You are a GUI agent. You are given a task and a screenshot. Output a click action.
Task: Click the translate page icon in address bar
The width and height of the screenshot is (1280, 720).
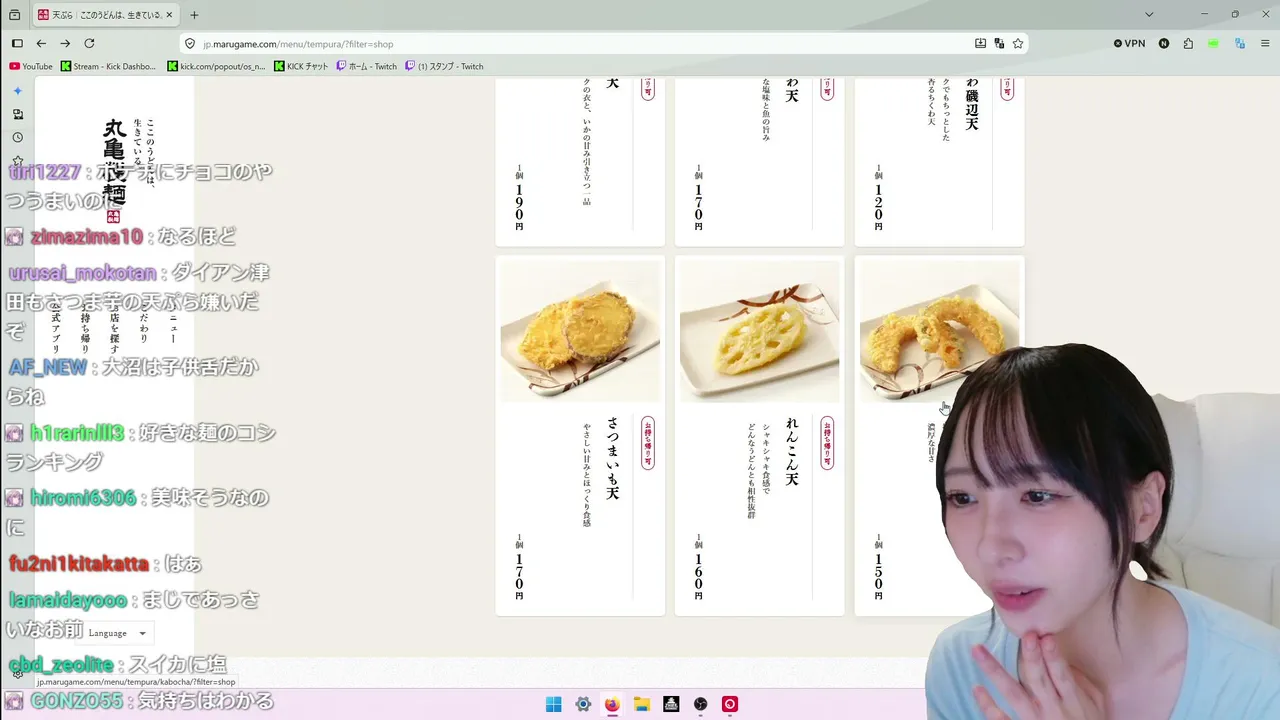pos(999,44)
